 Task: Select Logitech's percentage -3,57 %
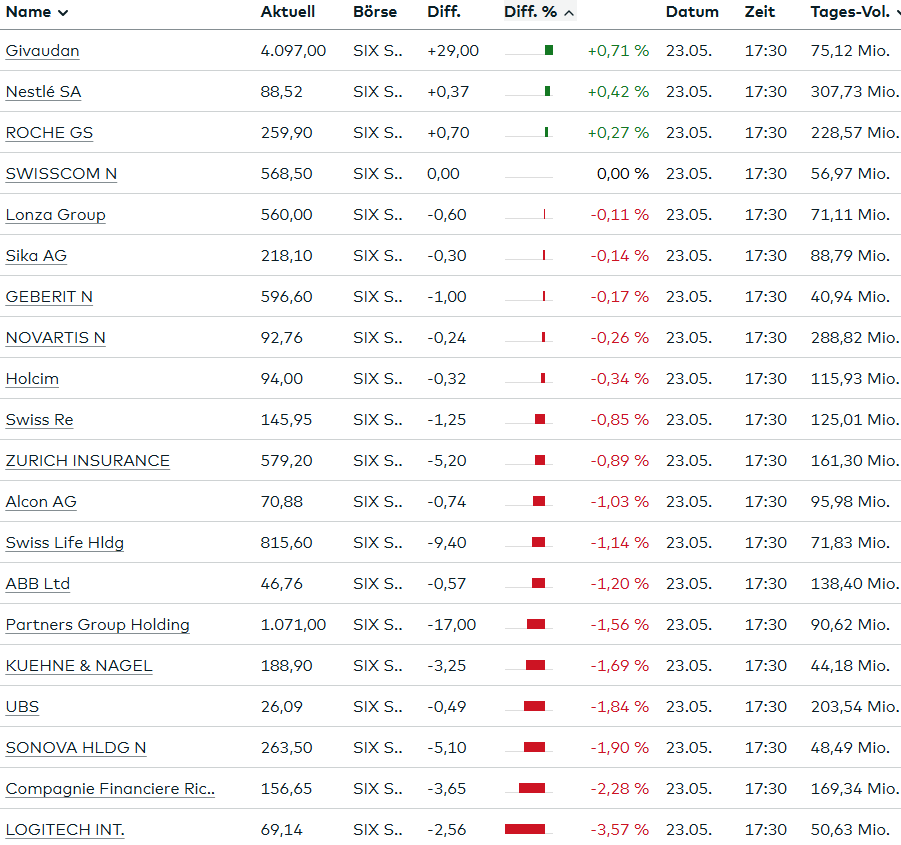click(620, 829)
